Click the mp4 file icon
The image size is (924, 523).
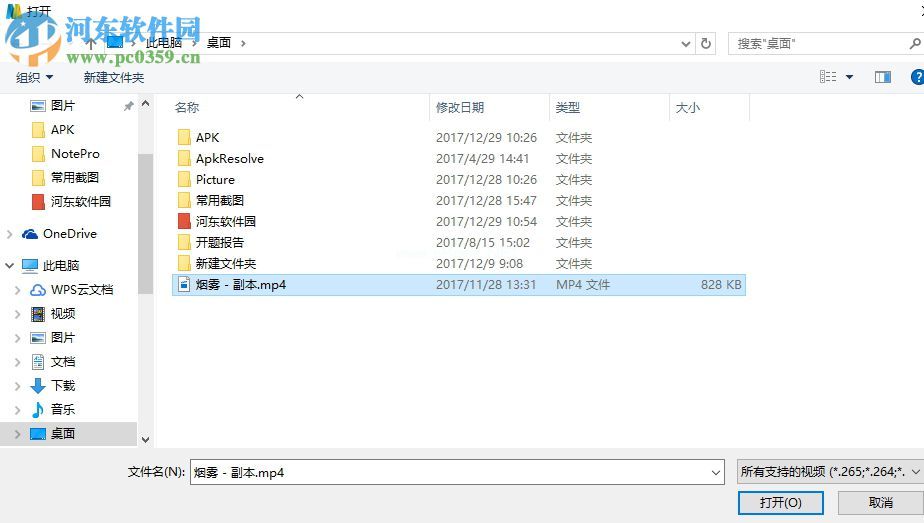tap(184, 284)
